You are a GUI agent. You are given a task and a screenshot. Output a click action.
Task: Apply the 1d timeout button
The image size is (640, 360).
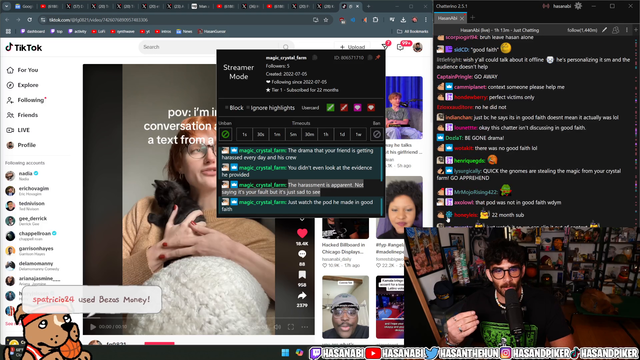click(342, 134)
